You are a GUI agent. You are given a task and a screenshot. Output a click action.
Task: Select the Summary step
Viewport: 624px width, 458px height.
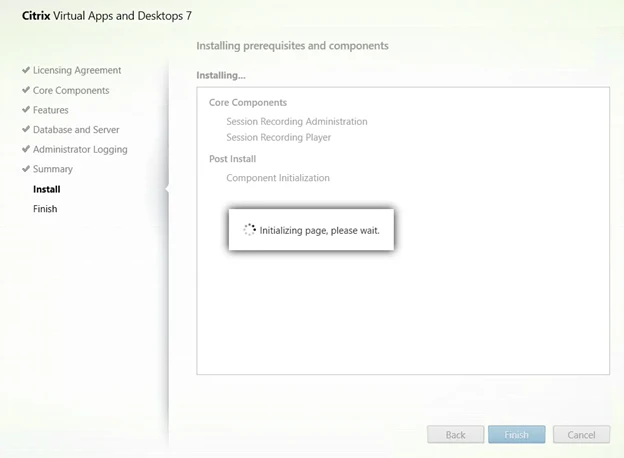click(x=53, y=169)
